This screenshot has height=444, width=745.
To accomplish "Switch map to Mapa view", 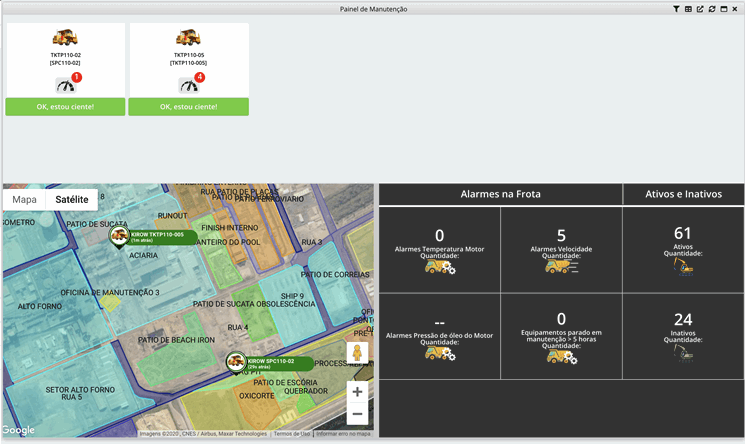I will (24, 199).
